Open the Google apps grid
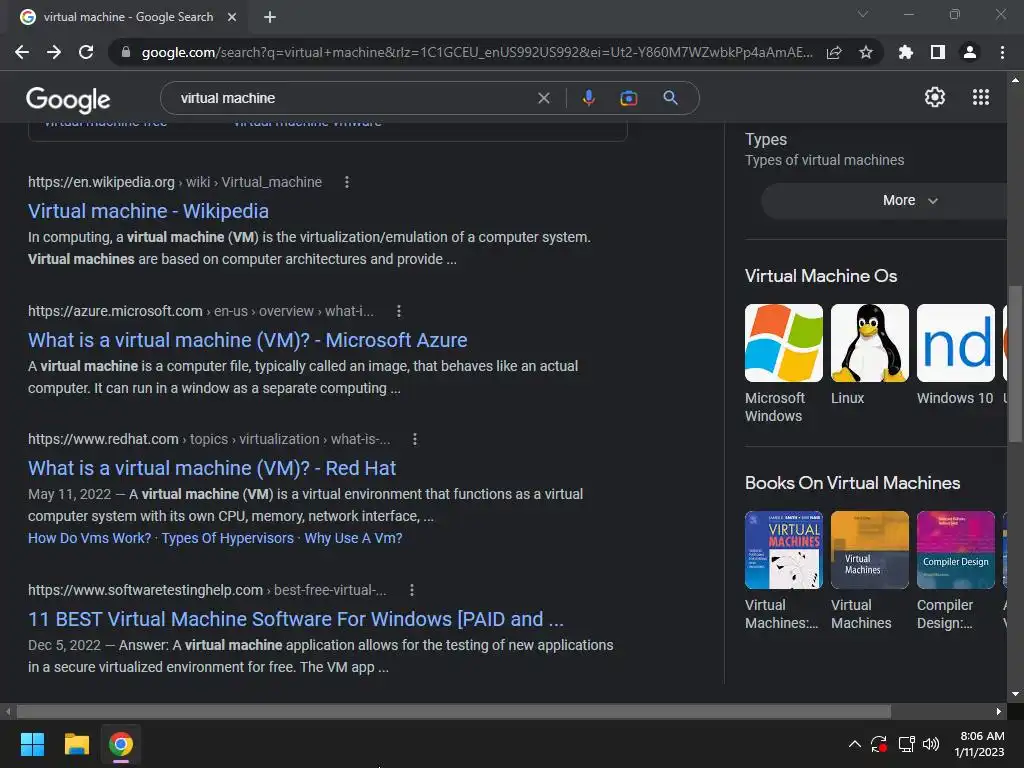The height and width of the screenshot is (768, 1024). coord(980,97)
